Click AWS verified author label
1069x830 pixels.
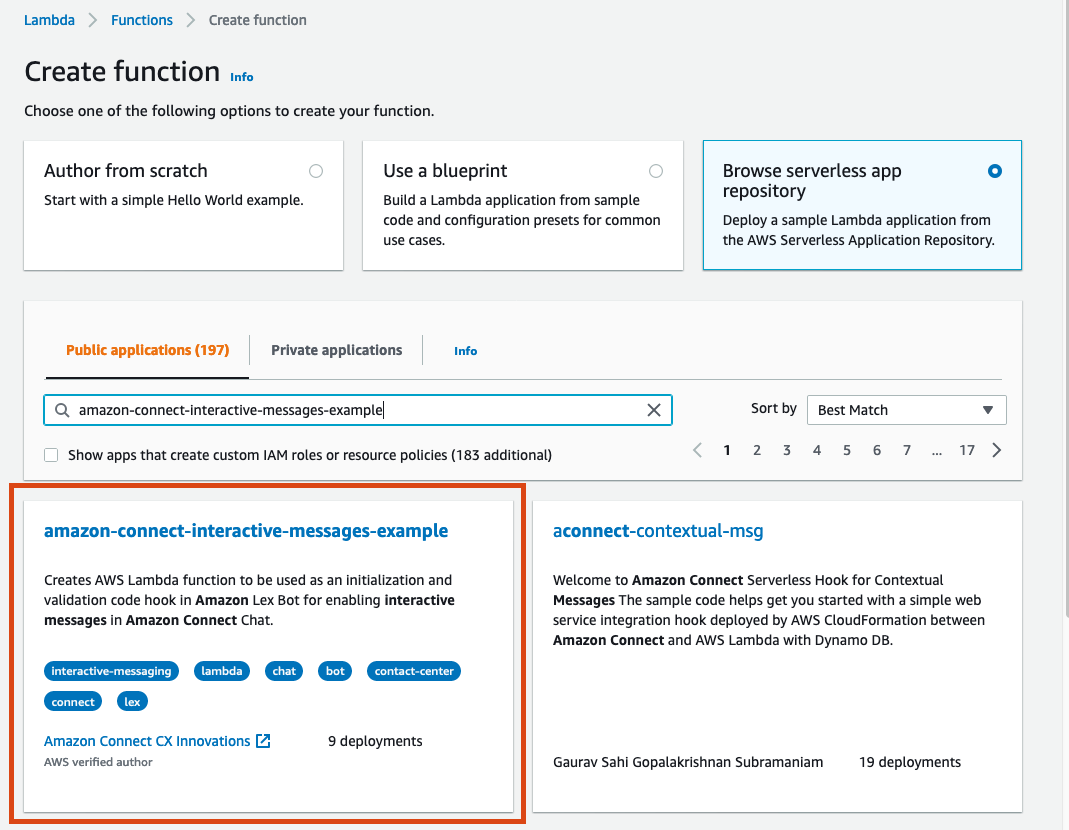(x=98, y=762)
